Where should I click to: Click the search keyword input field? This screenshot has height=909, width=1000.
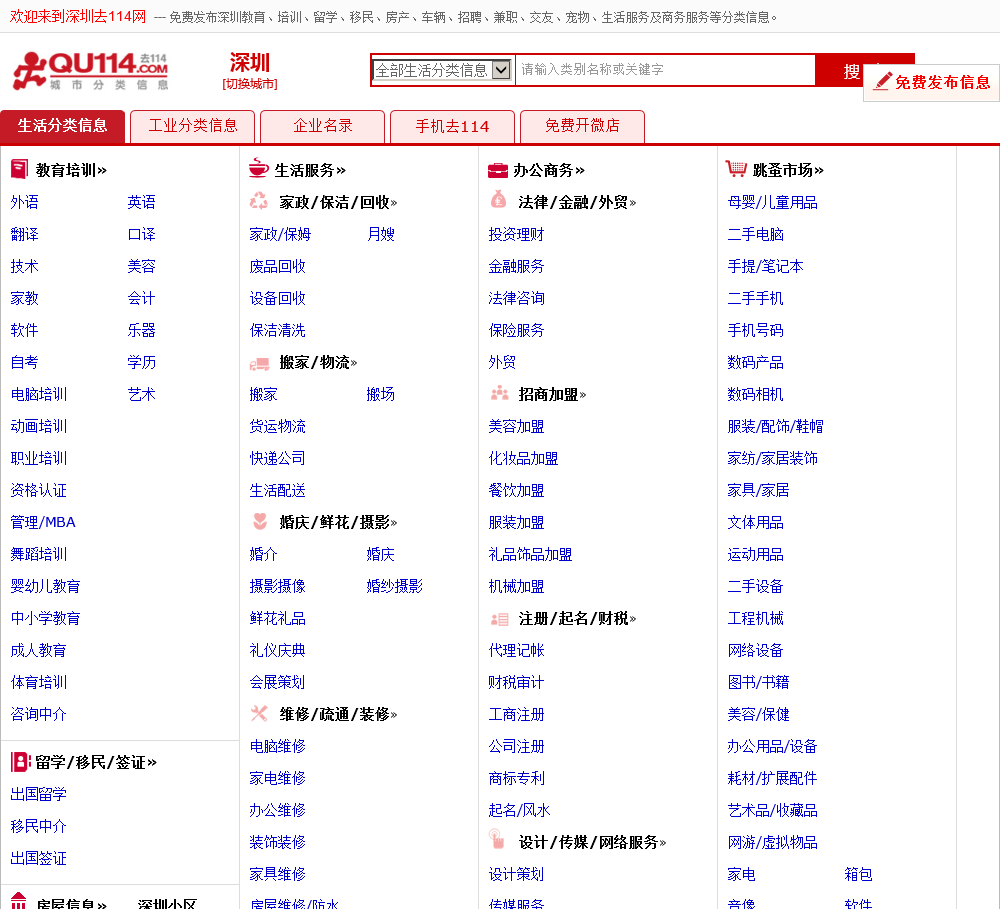pyautogui.click(x=665, y=70)
